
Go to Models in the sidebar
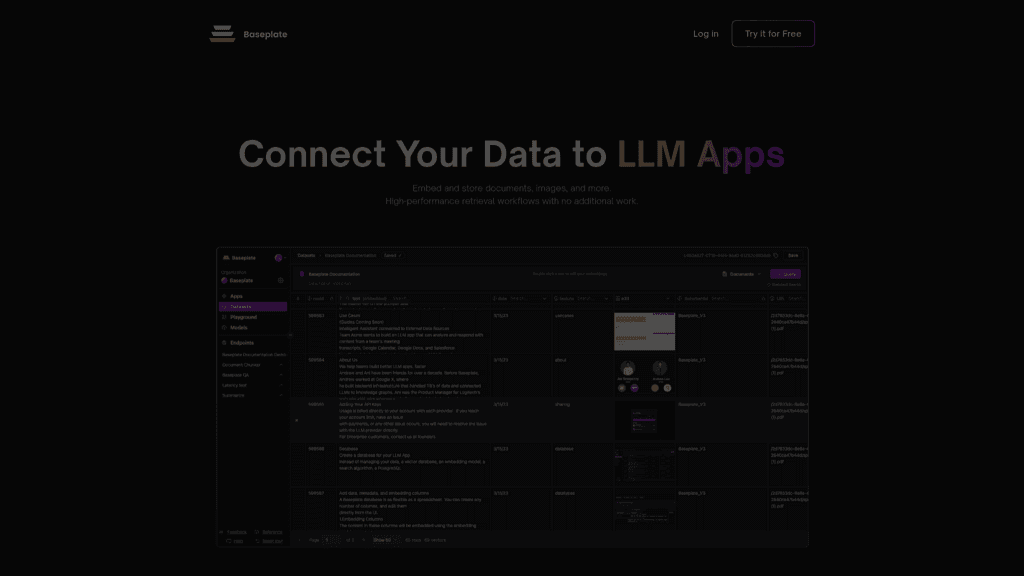click(238, 327)
